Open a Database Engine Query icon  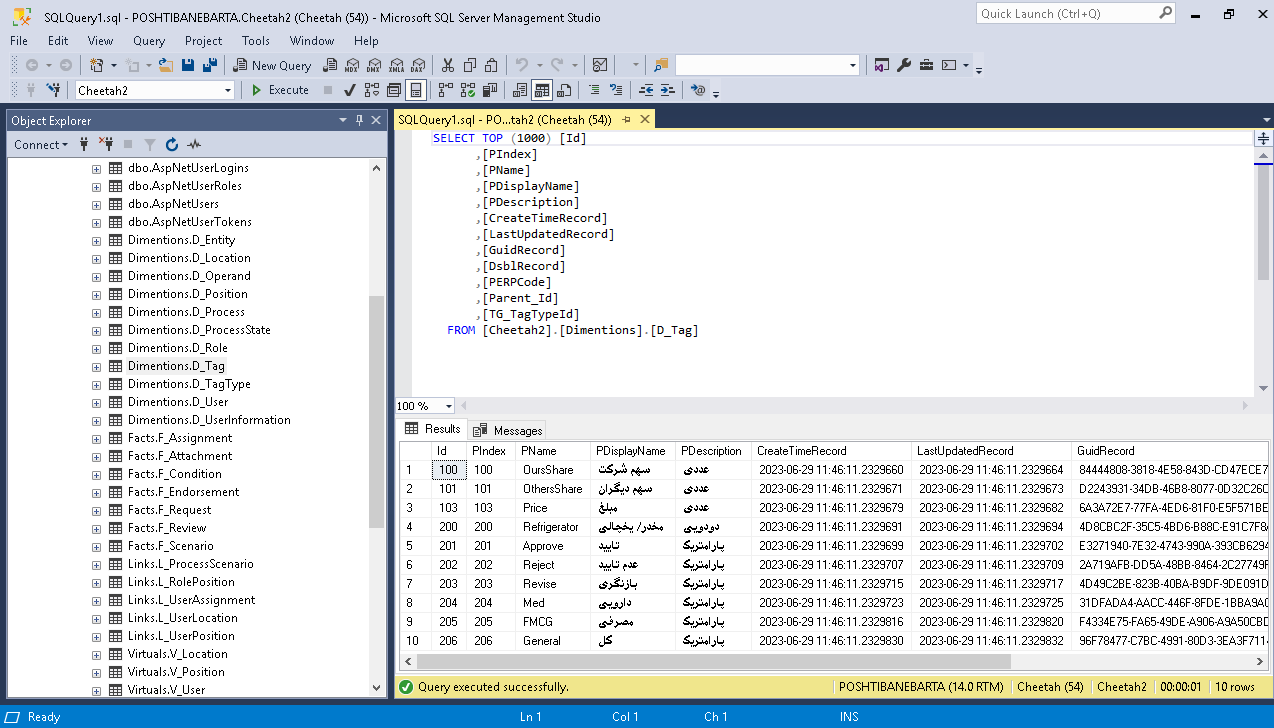pos(329,65)
